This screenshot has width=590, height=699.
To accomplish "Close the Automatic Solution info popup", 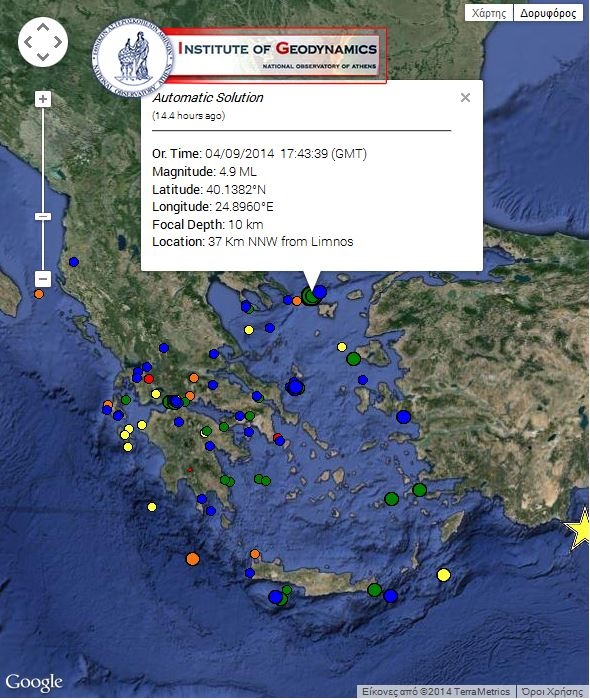I will pyautogui.click(x=465, y=98).
